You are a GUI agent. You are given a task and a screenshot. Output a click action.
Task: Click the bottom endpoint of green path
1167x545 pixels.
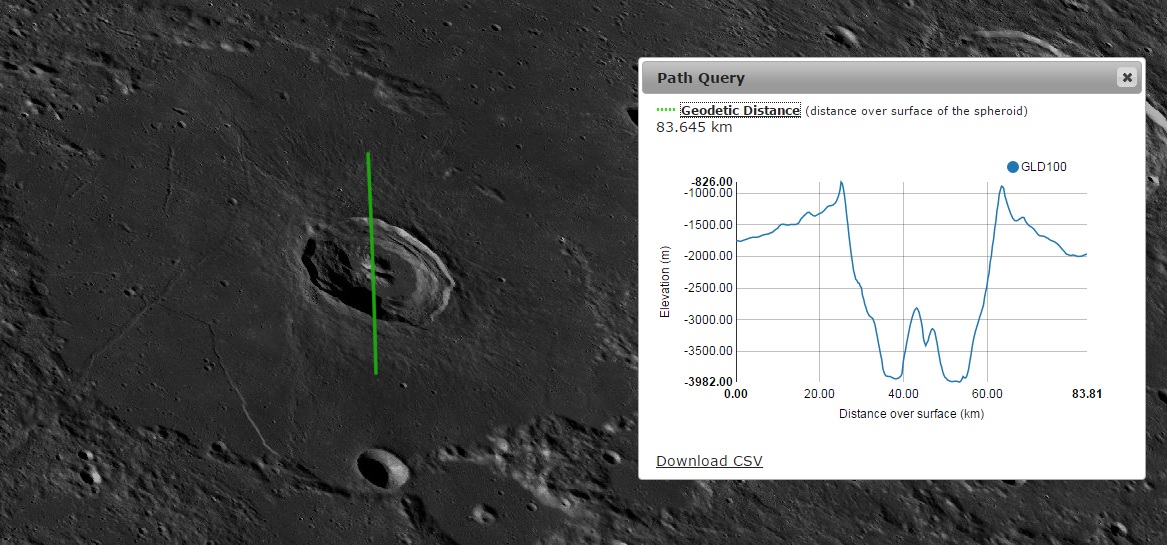point(376,373)
